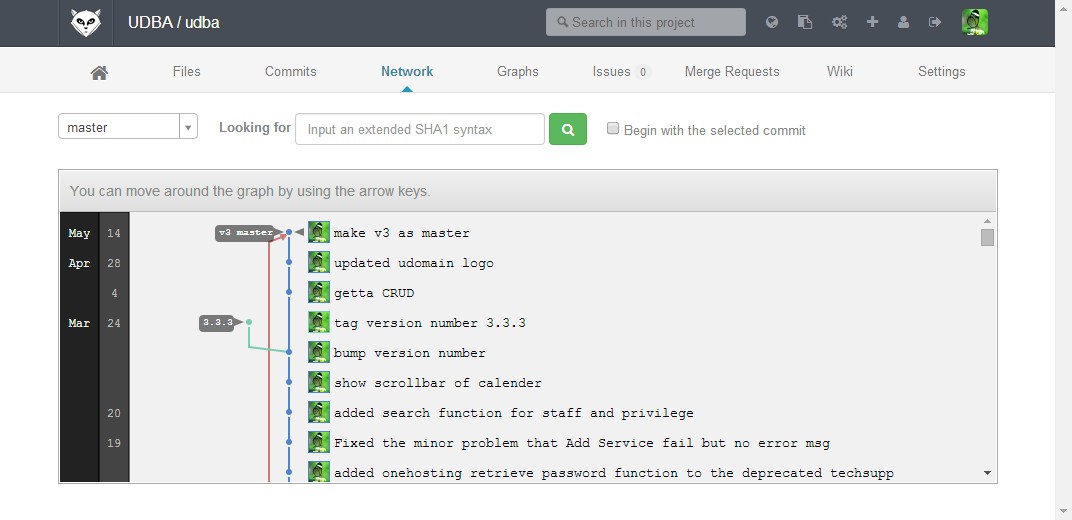
Task: Focus the extended SHA1 syntax input
Action: coord(420,129)
